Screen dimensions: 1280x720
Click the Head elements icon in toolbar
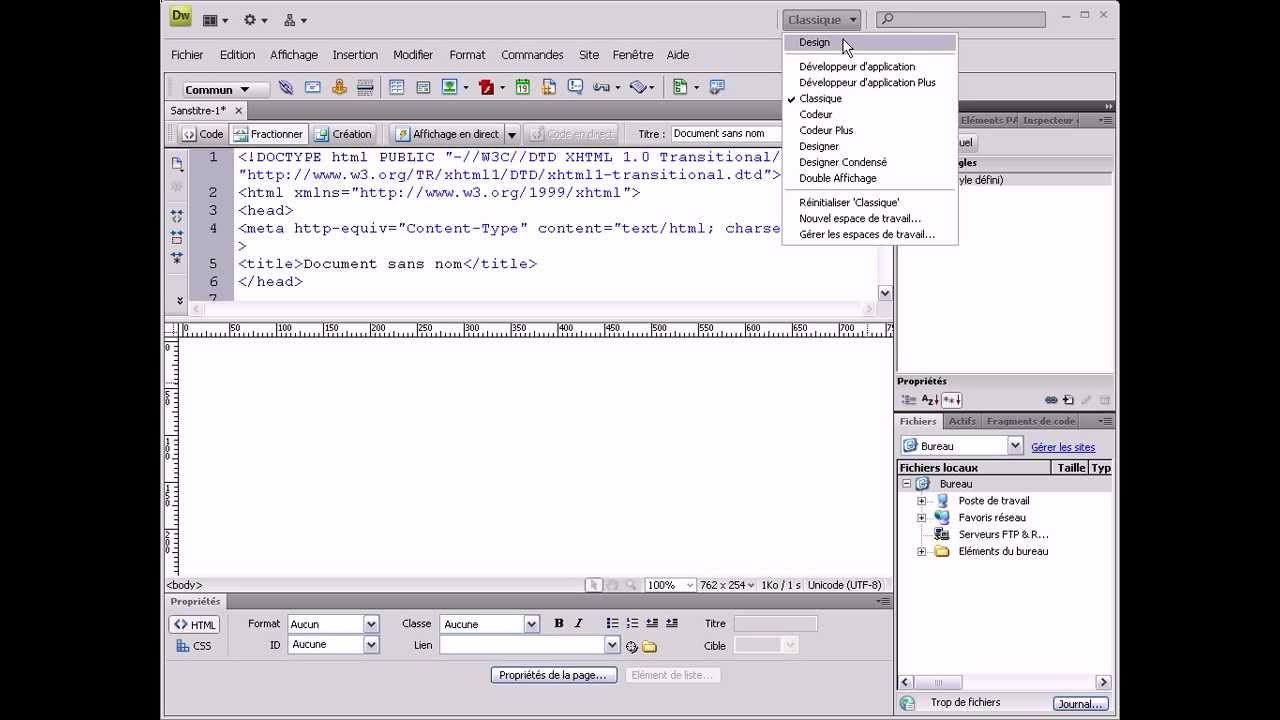tap(602, 88)
